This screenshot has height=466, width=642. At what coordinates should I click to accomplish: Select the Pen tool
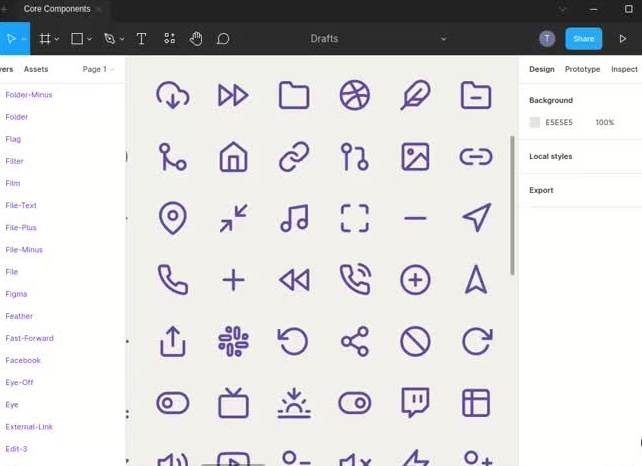[109, 39]
